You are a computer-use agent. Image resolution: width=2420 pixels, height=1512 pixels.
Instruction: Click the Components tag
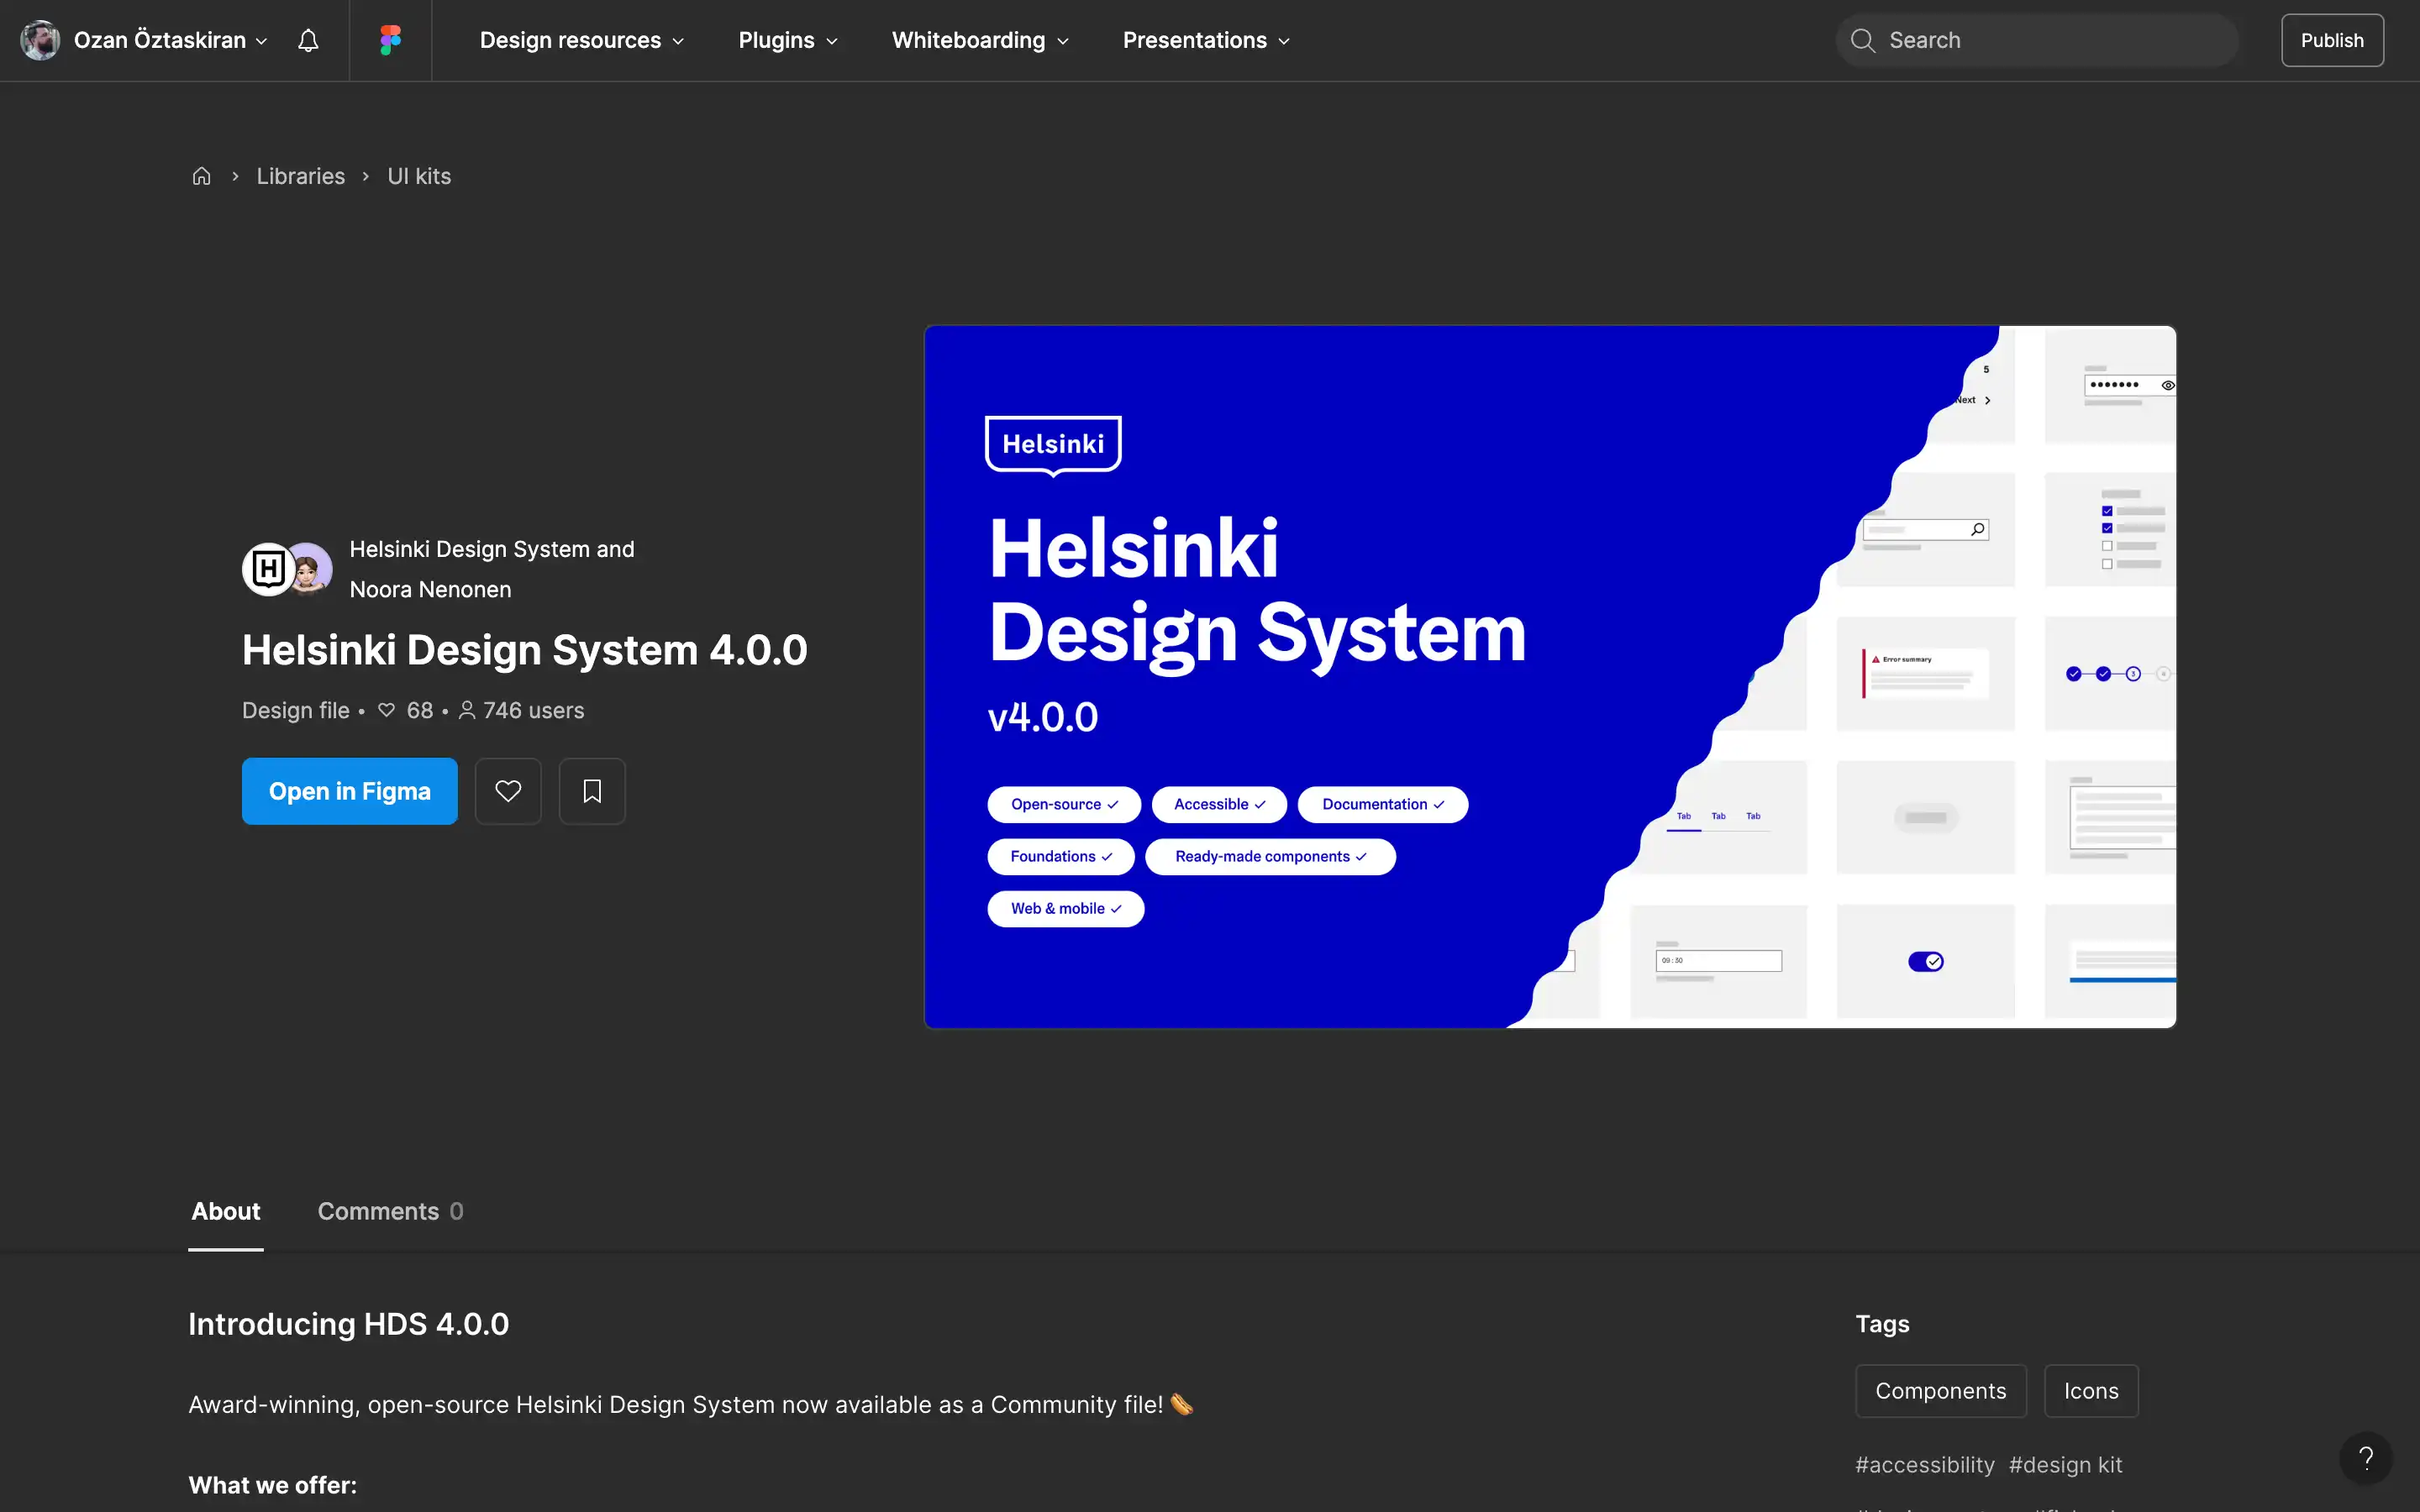tap(1940, 1391)
